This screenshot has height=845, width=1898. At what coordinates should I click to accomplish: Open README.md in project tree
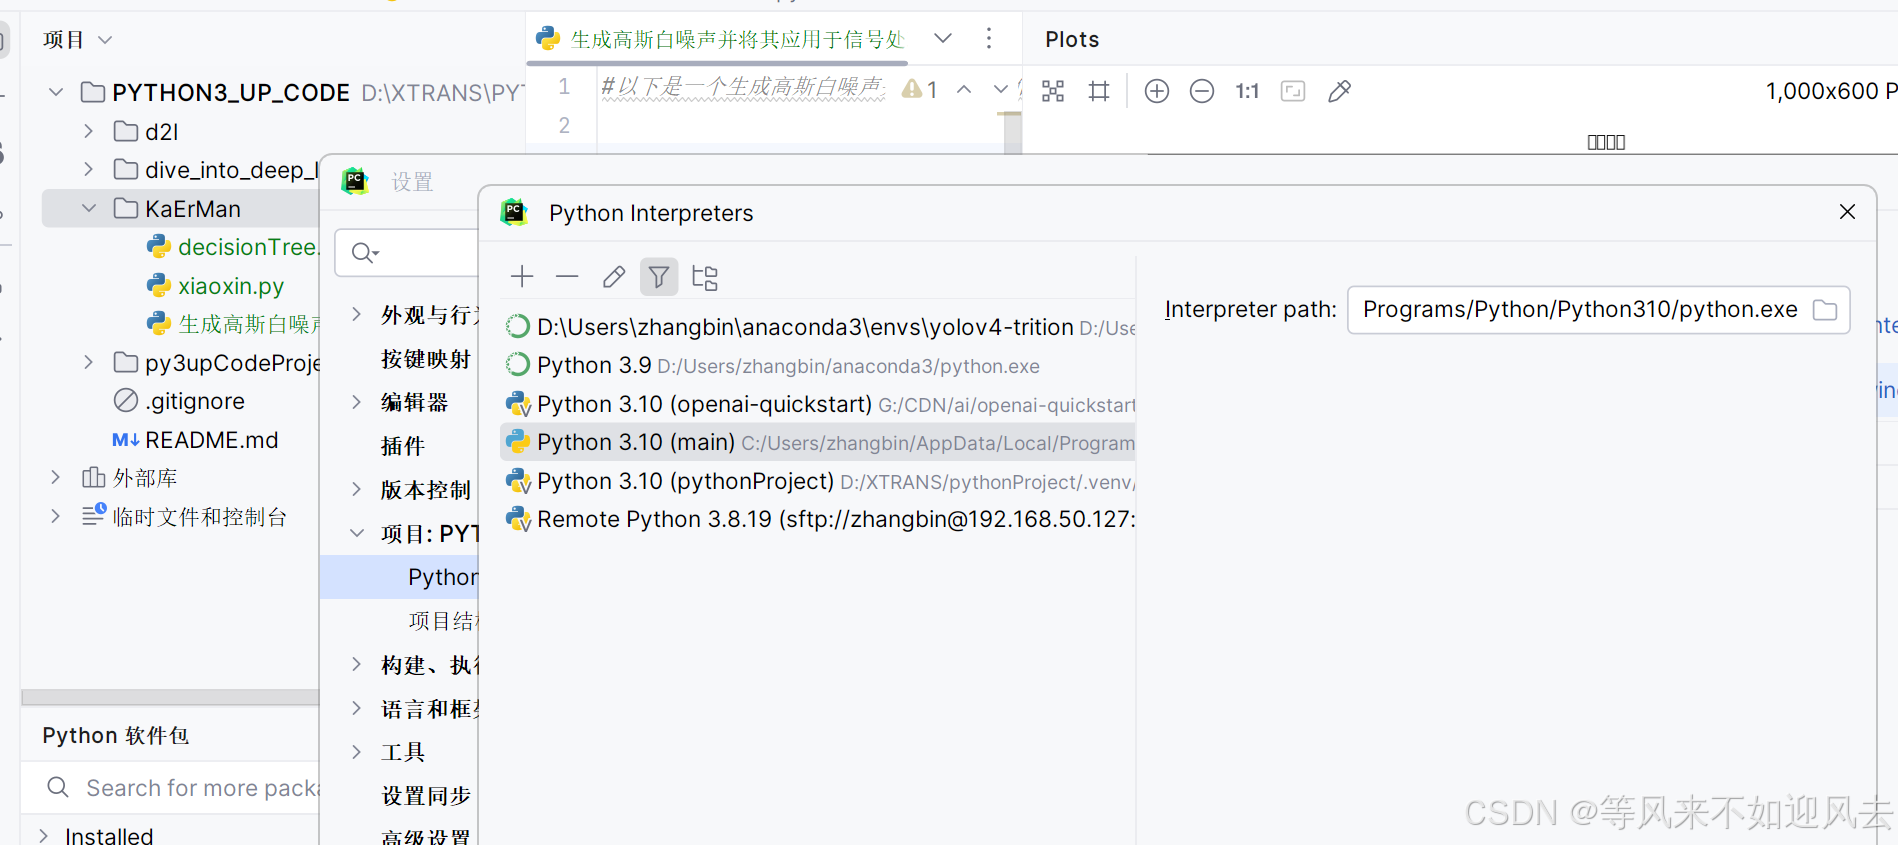pos(195,440)
